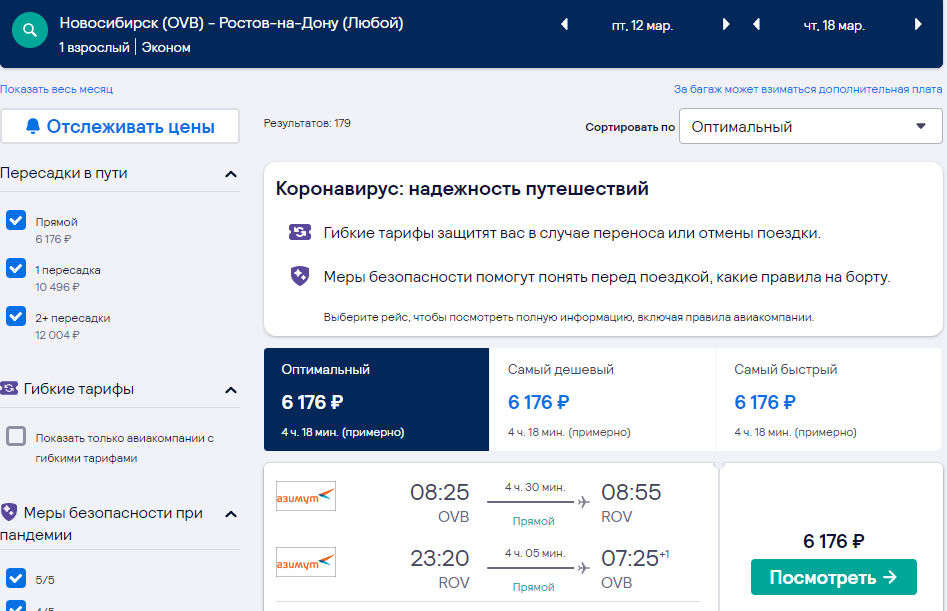The width and height of the screenshot is (947, 611).
Task: Click the flexible fares icon in coronavirus panel
Action: pyautogui.click(x=300, y=232)
